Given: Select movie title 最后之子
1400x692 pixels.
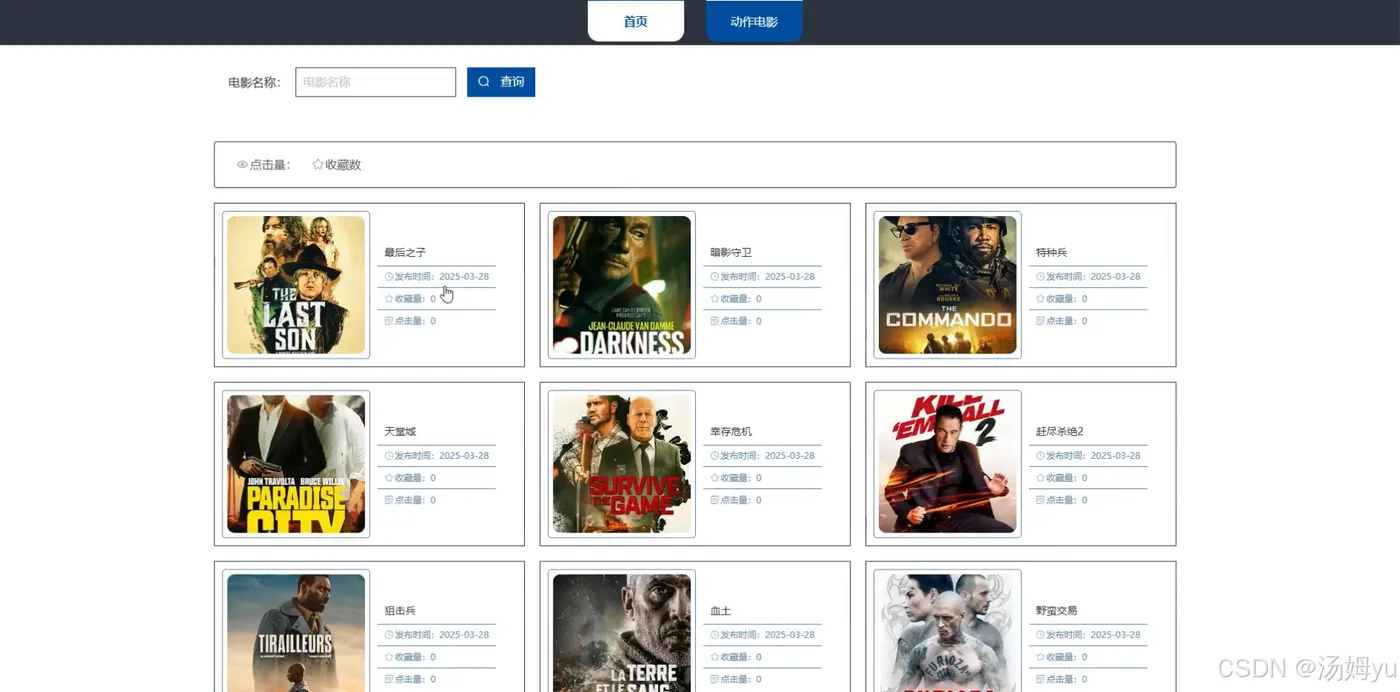Looking at the screenshot, I should pos(405,253).
